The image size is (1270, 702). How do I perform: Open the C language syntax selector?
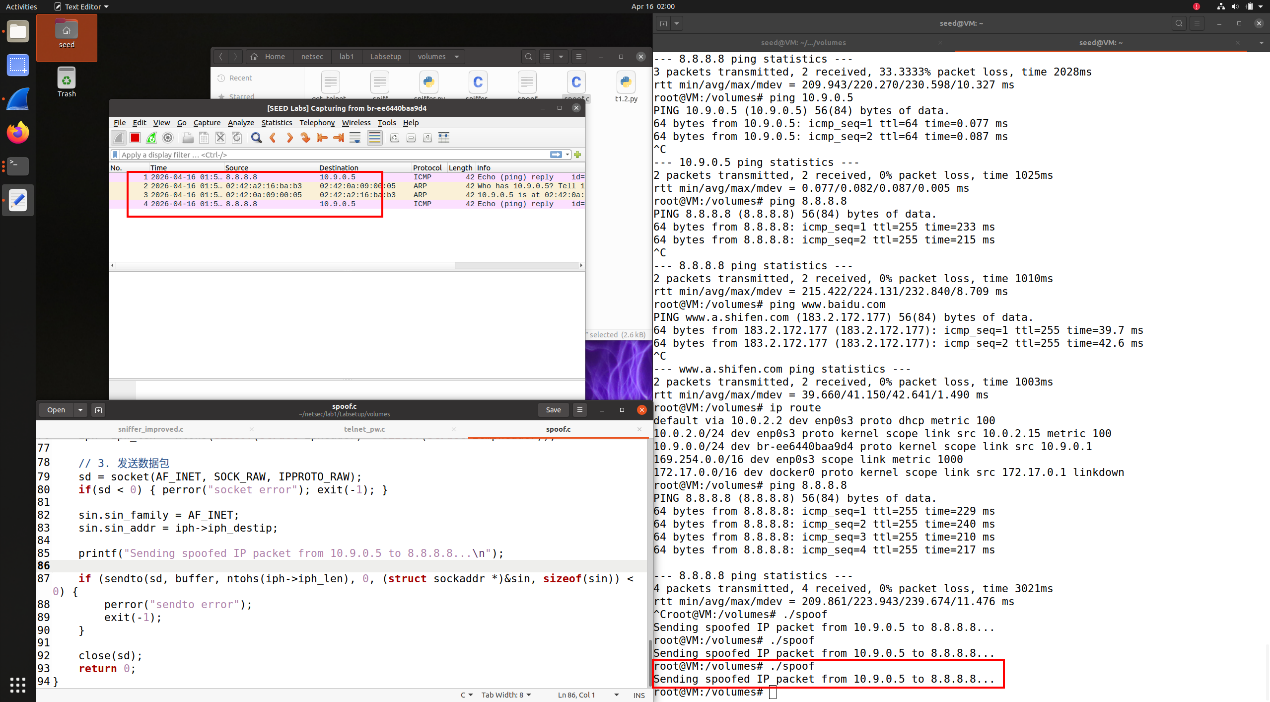pos(466,695)
